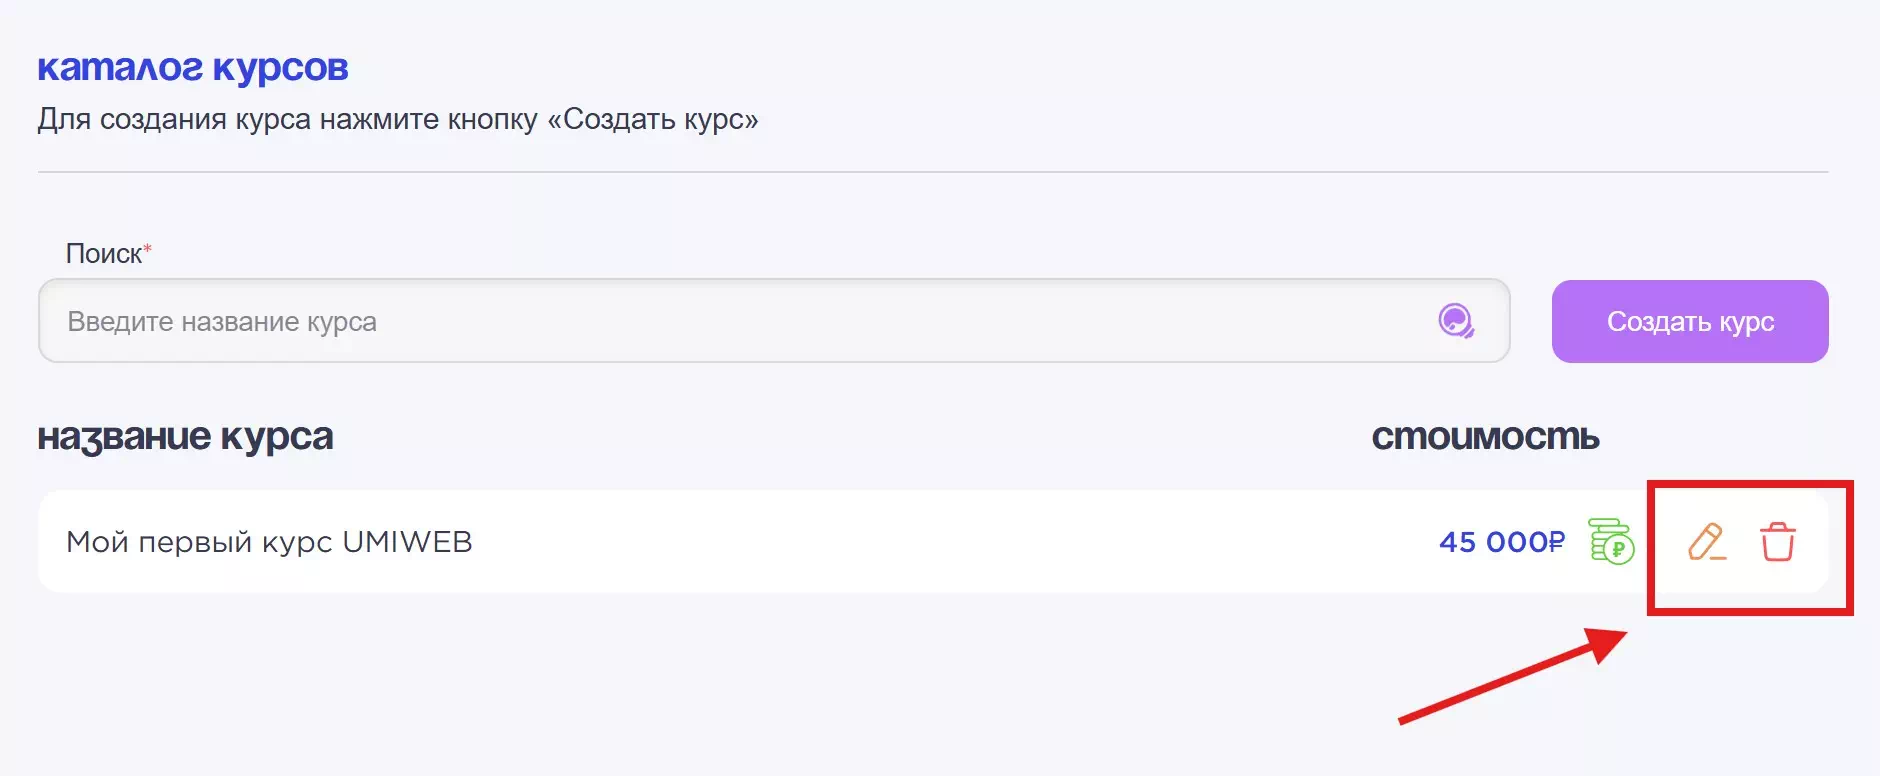Image resolution: width=1880 pixels, height=776 pixels.
Task: Click the purple search magnifier icon
Action: tap(1456, 321)
